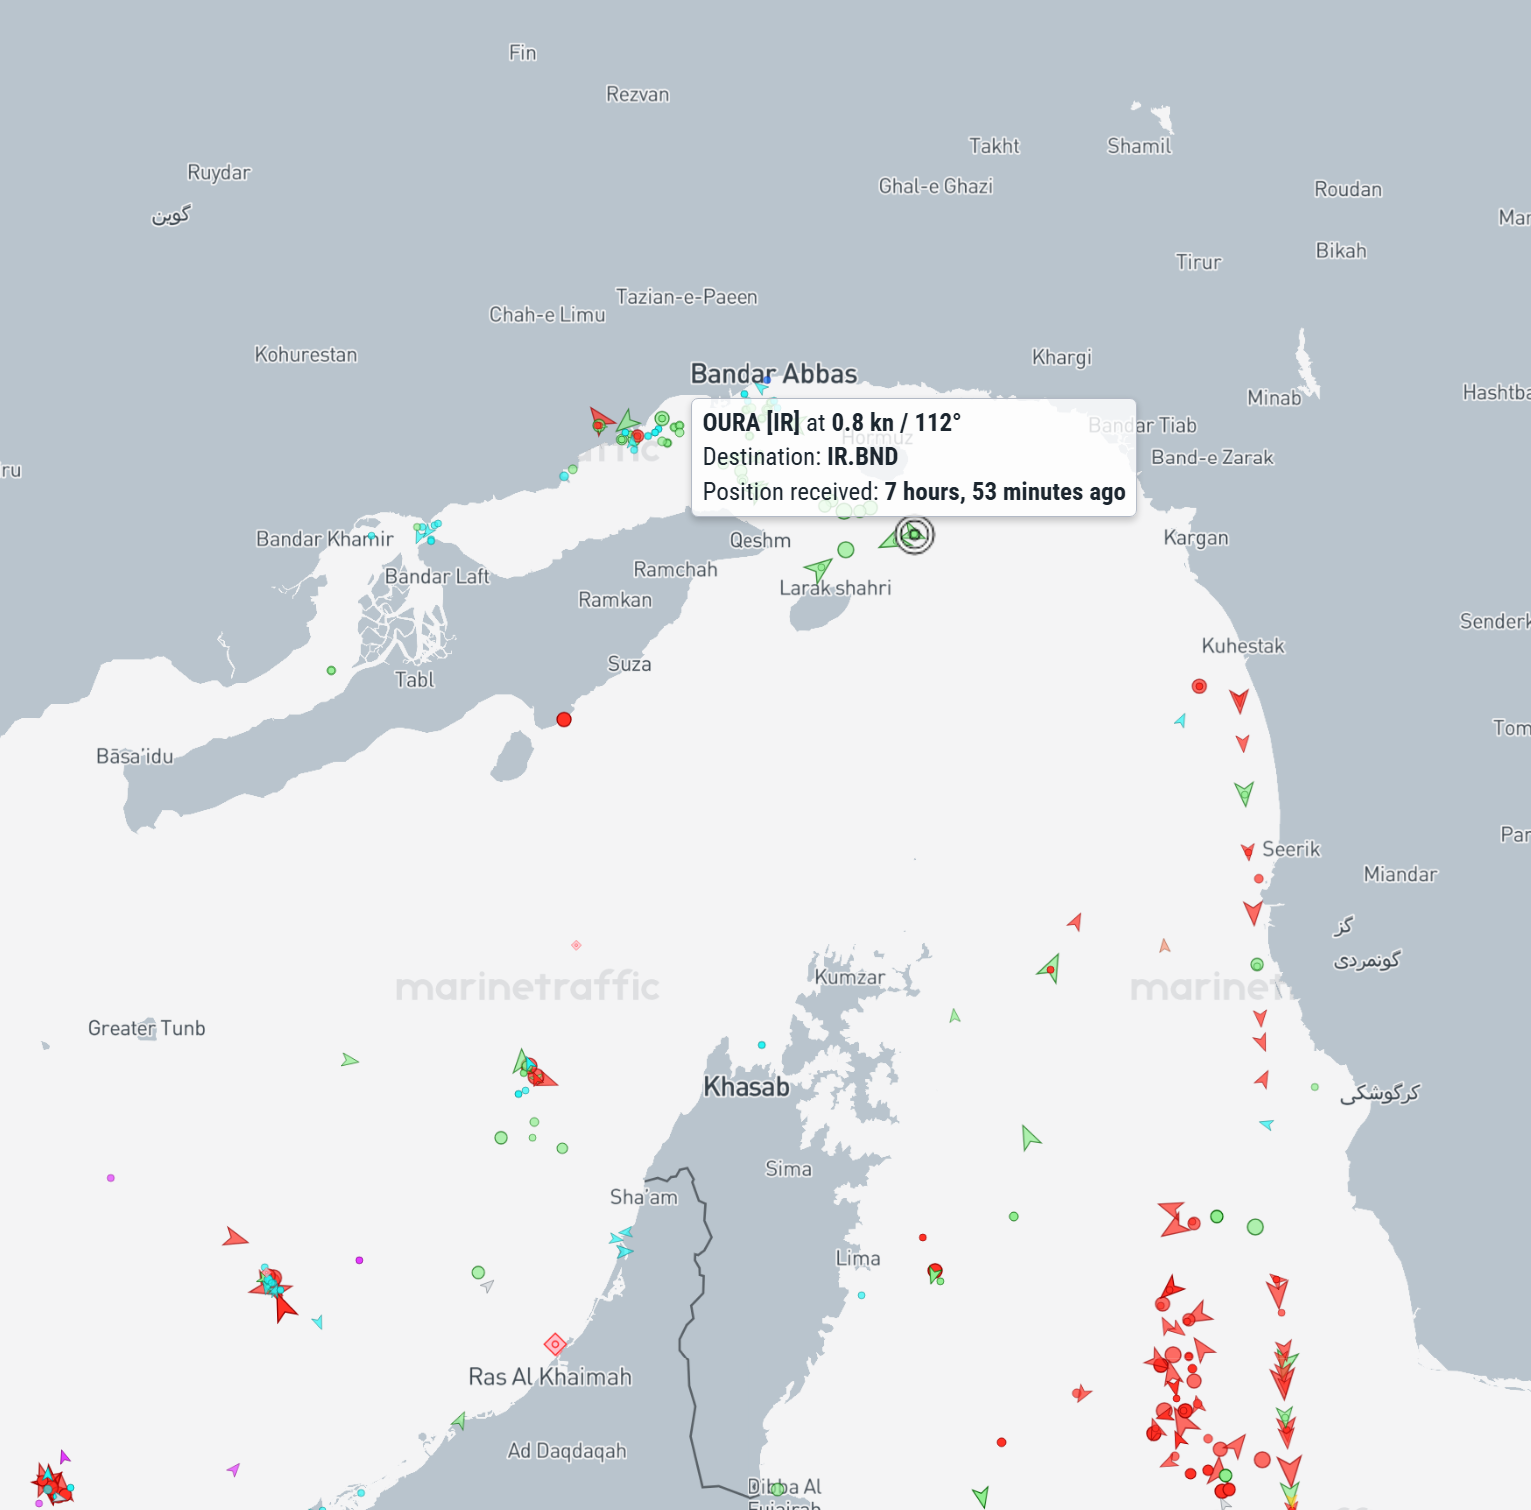
Task: Click the Minab town label
Action: click(1274, 398)
